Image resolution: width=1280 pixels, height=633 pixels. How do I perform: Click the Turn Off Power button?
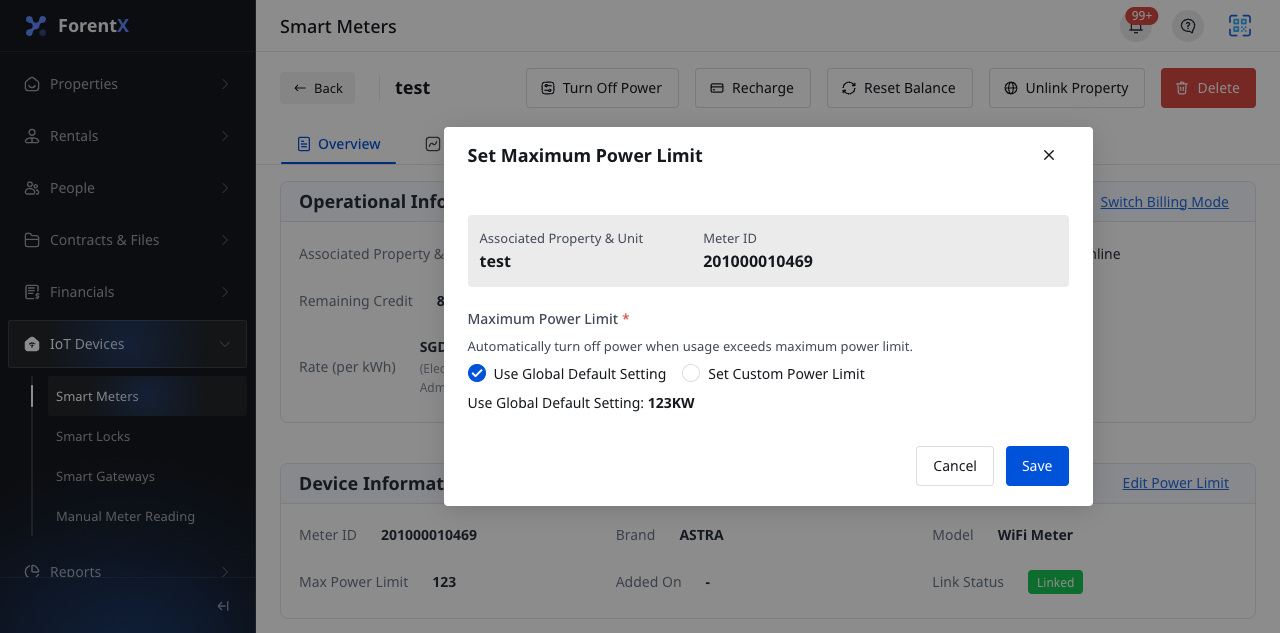click(602, 88)
